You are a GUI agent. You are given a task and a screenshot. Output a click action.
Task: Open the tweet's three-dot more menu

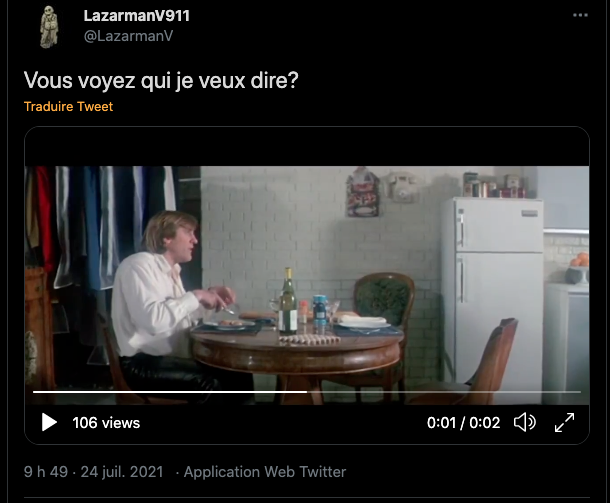pyautogui.click(x=580, y=15)
